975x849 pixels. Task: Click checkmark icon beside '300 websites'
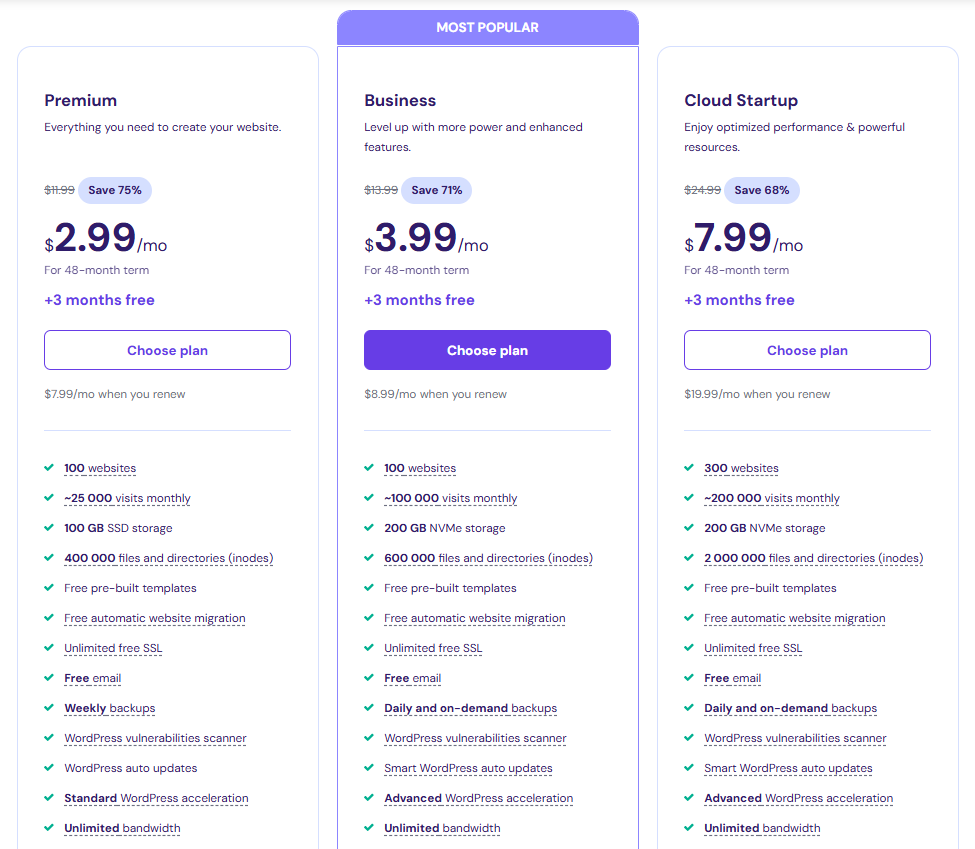tap(689, 467)
